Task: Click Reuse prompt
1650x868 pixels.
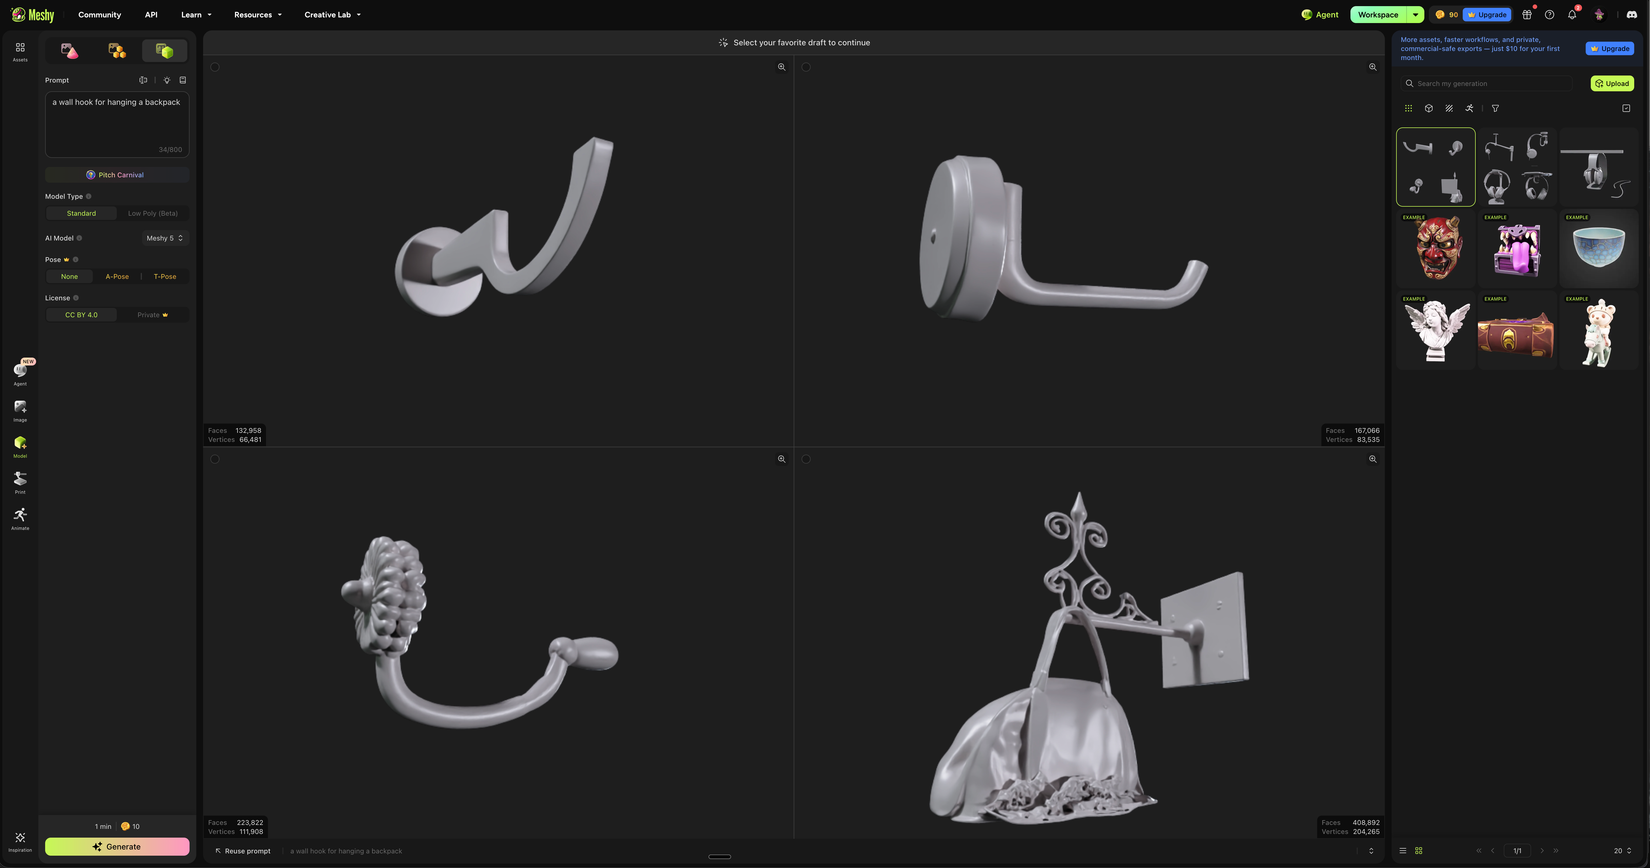Action: [x=243, y=851]
